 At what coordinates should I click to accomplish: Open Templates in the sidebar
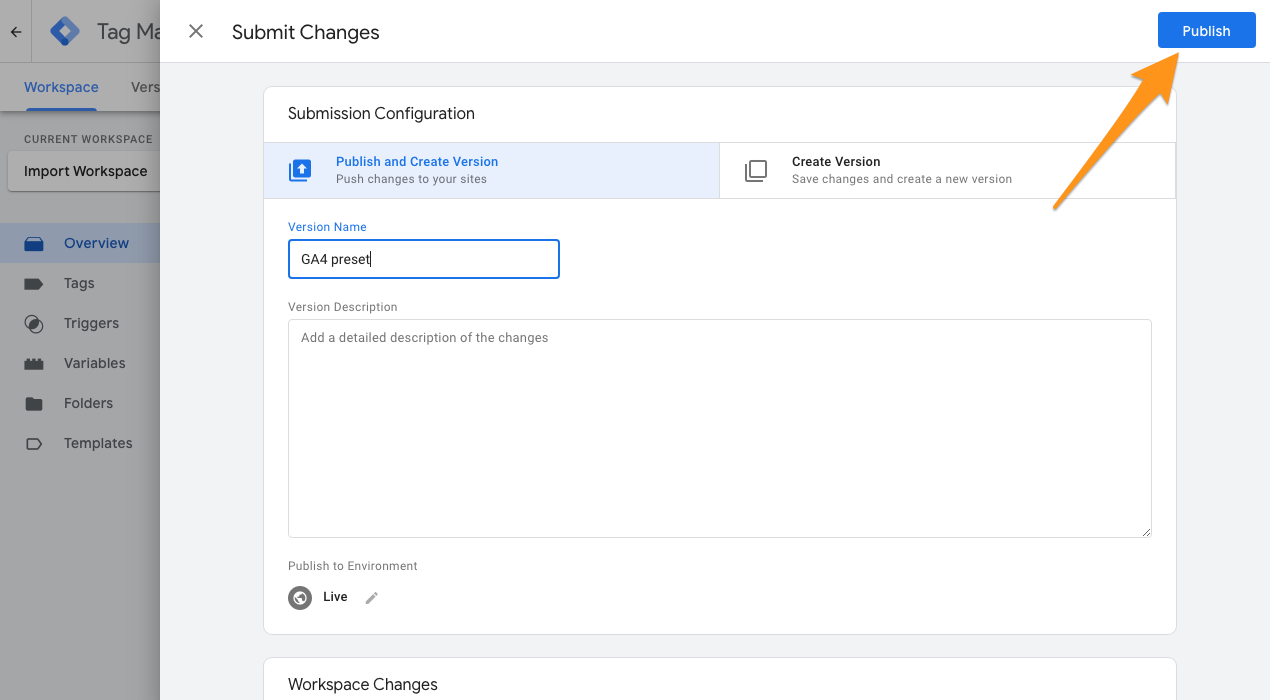click(x=80, y=443)
